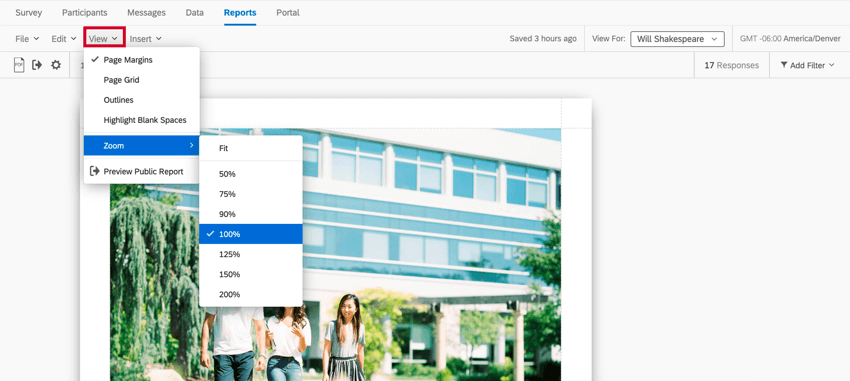
Task: Expand the Zoom submenu entry
Action: coord(142,145)
